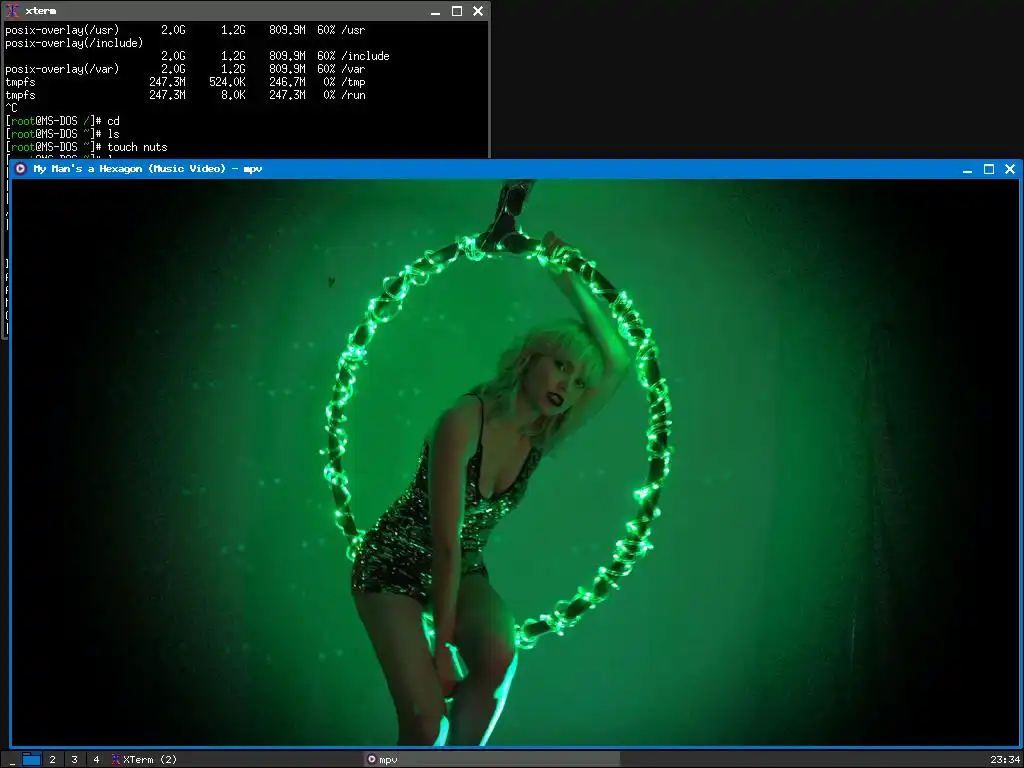Switch to workspace 3 in the taskbar
This screenshot has height=768, width=1024.
pyautogui.click(x=74, y=760)
